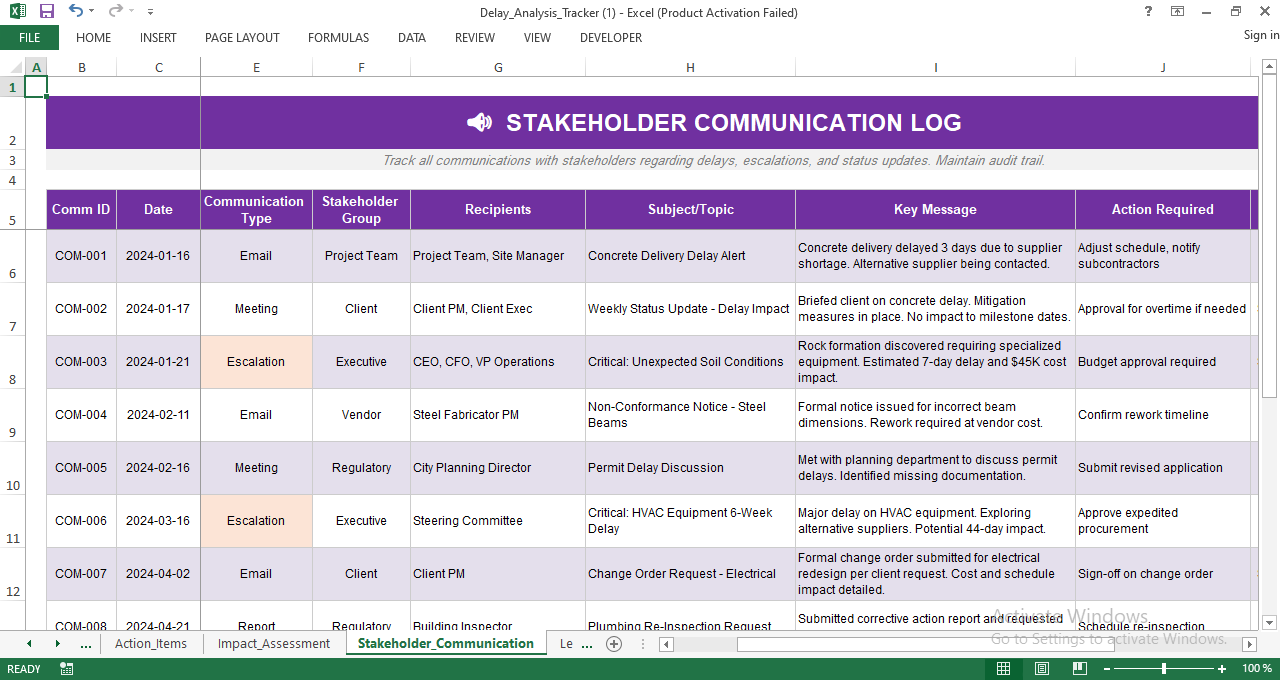Image resolution: width=1280 pixels, height=680 pixels.
Task: Select Normal view in the status bar
Action: pos(1003,668)
